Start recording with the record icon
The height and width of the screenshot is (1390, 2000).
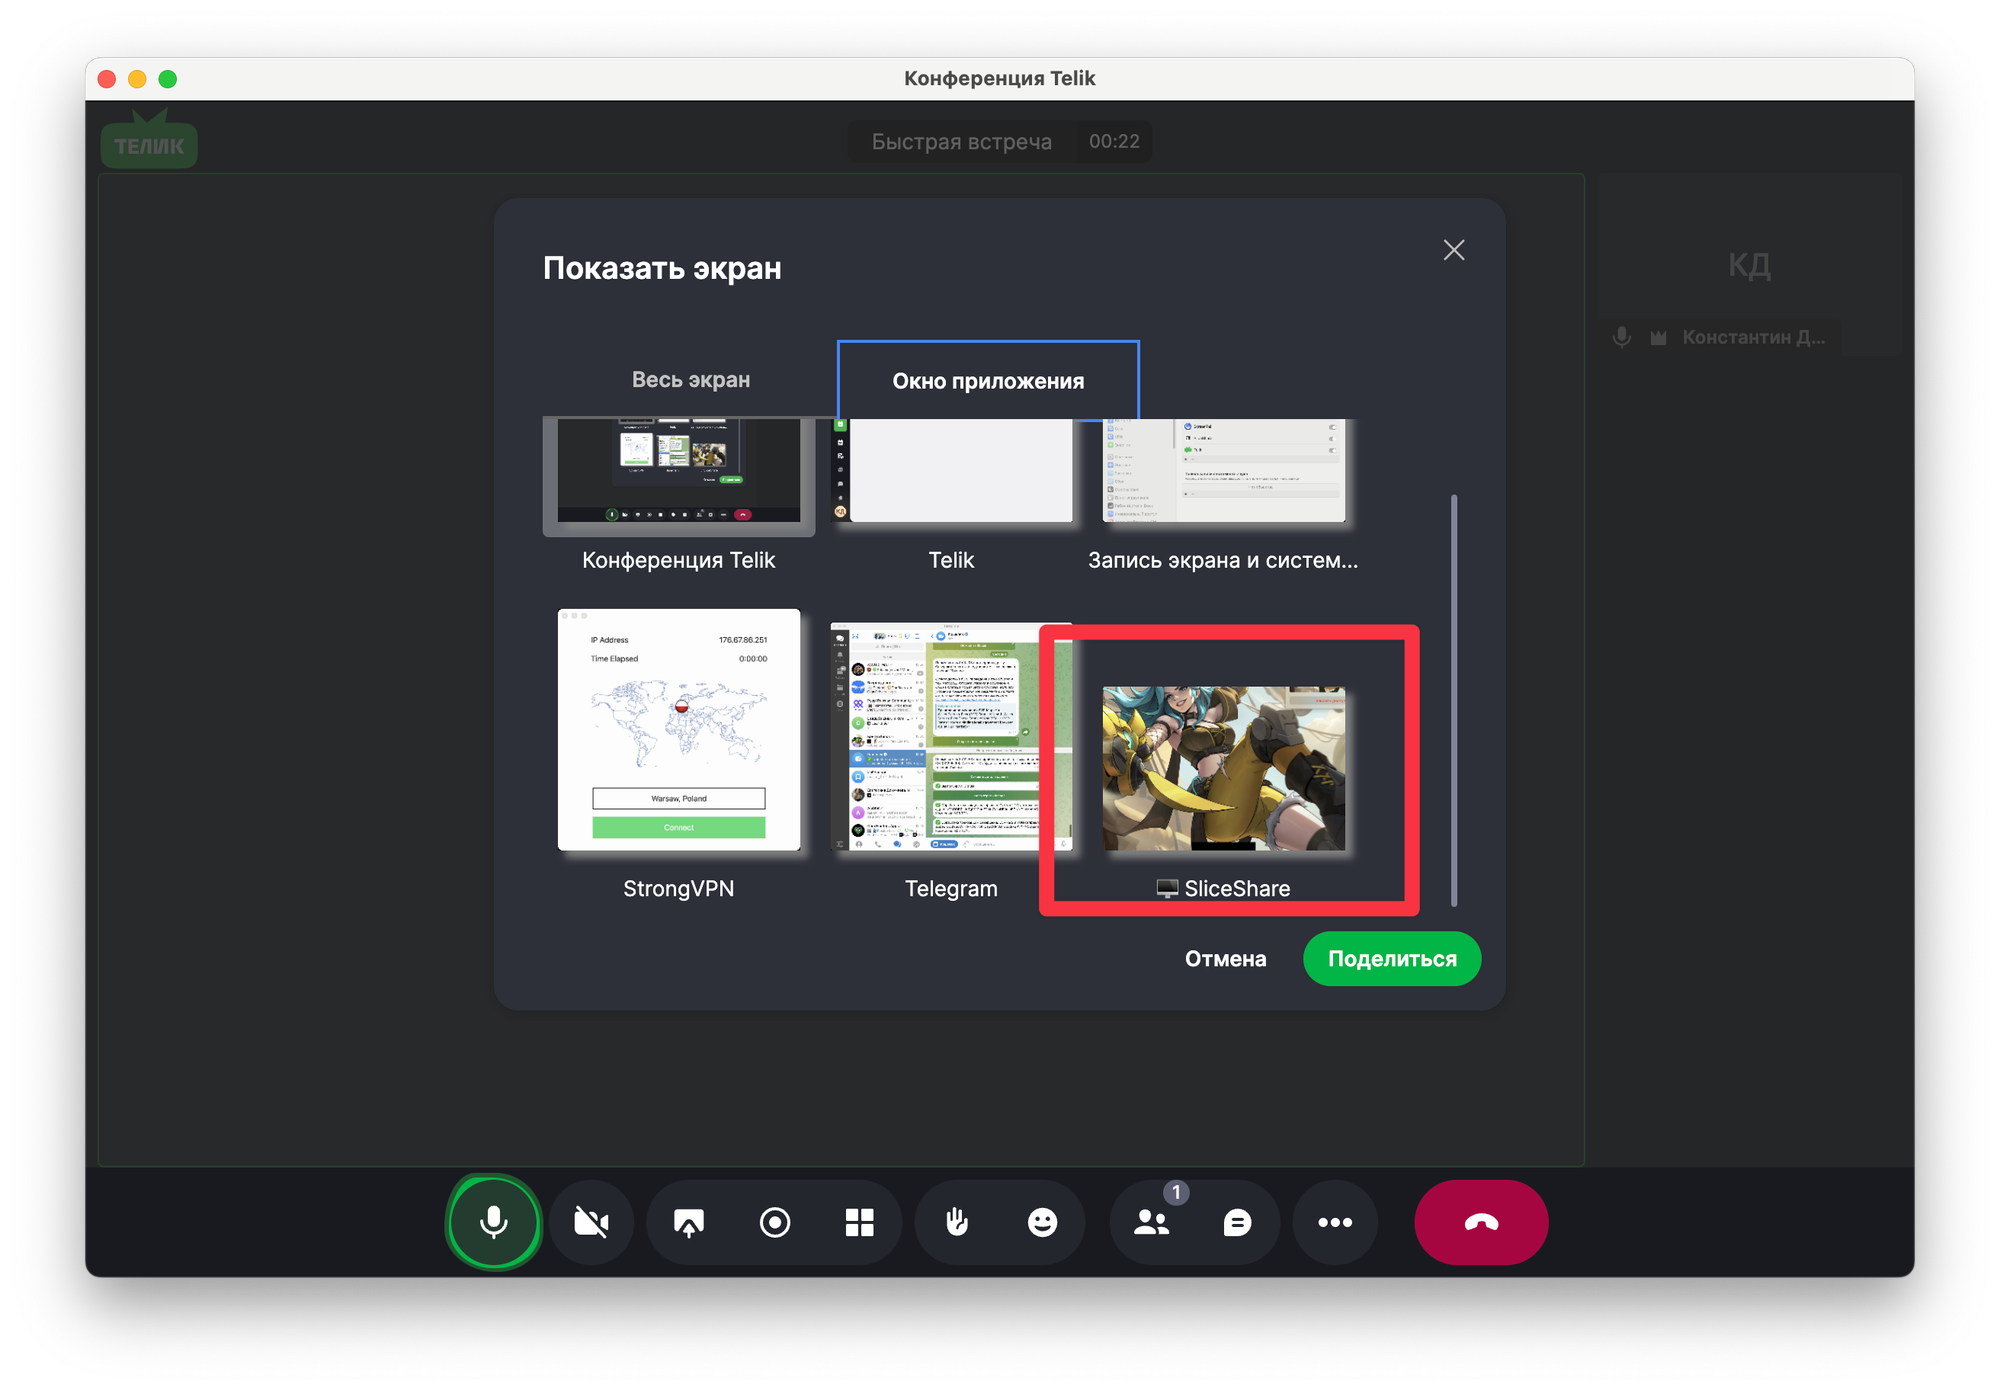(775, 1222)
